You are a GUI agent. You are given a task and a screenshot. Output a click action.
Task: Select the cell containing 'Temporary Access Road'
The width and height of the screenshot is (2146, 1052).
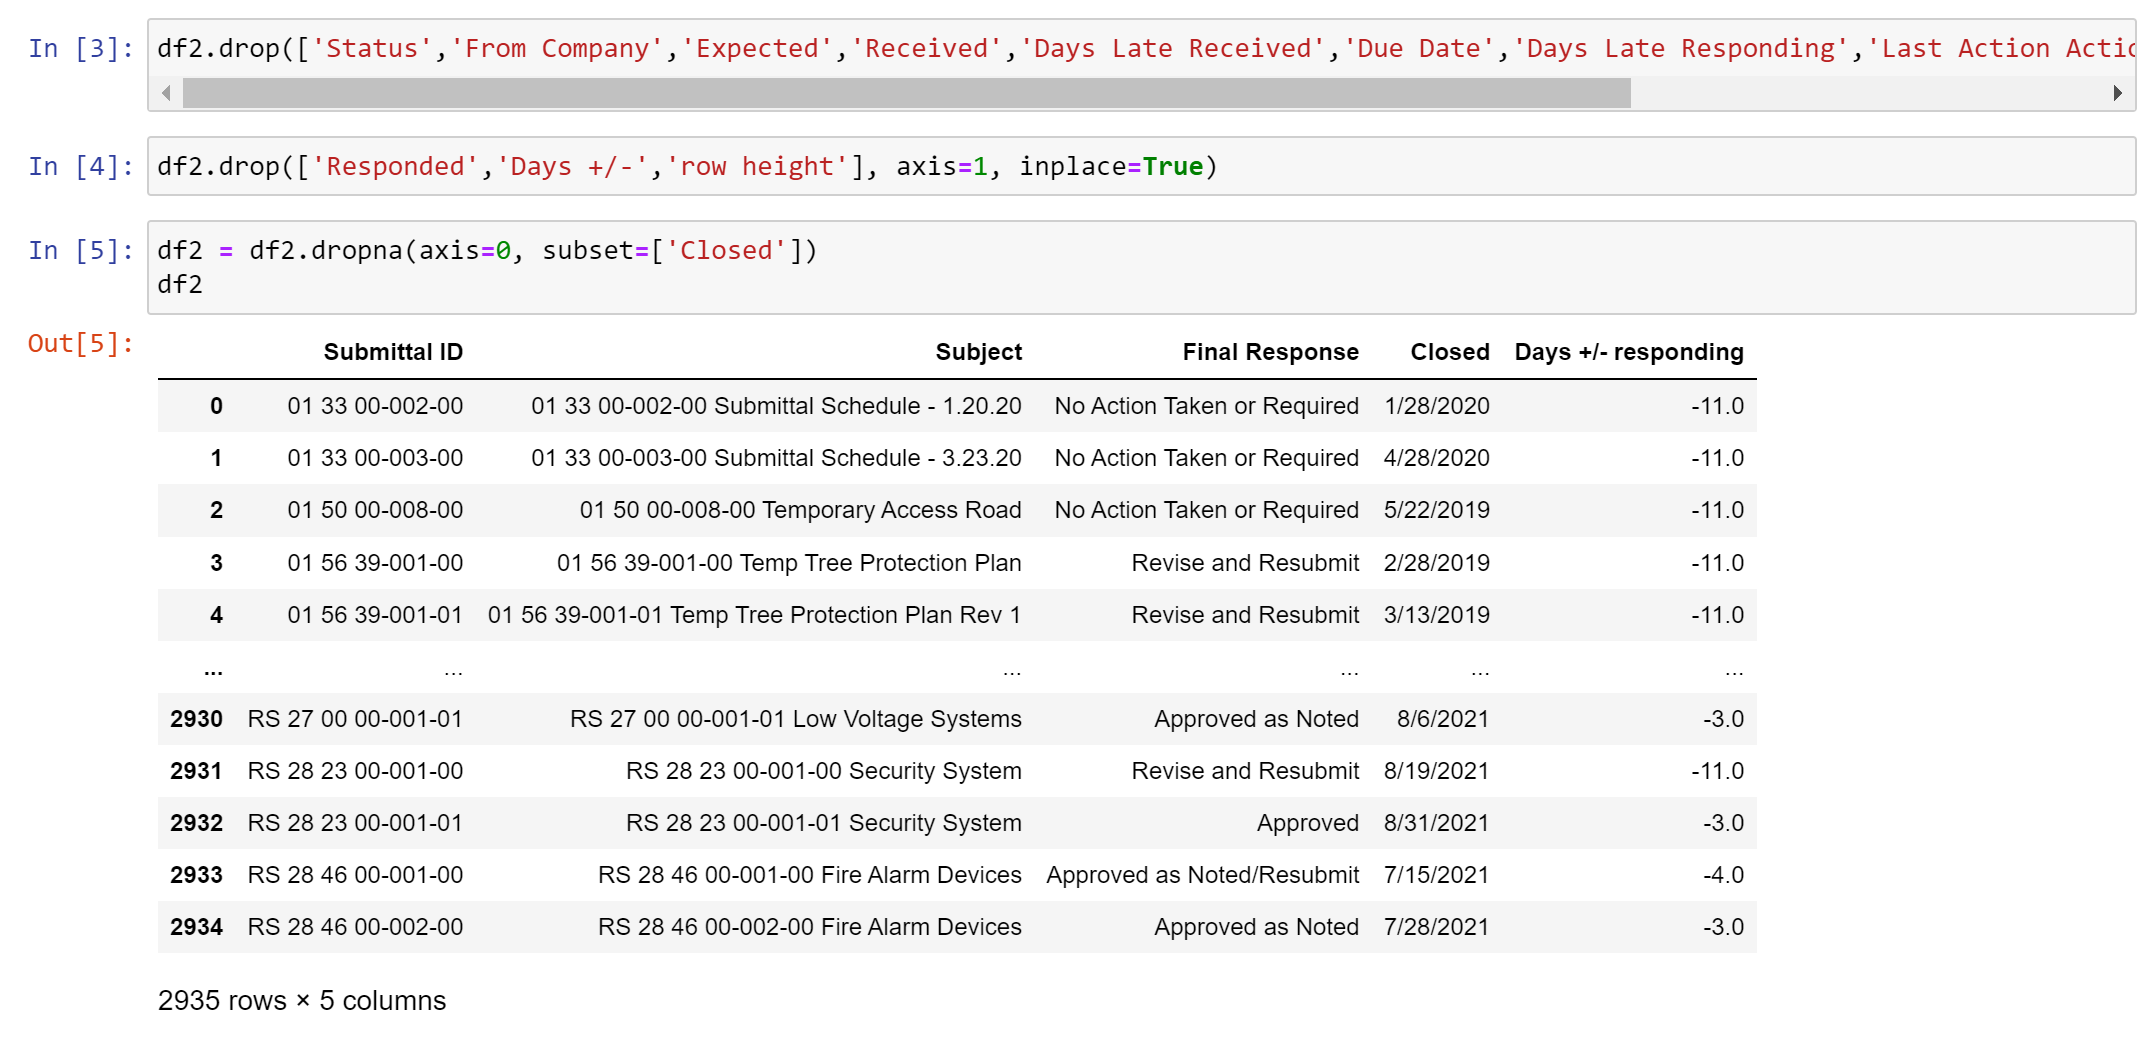click(800, 510)
